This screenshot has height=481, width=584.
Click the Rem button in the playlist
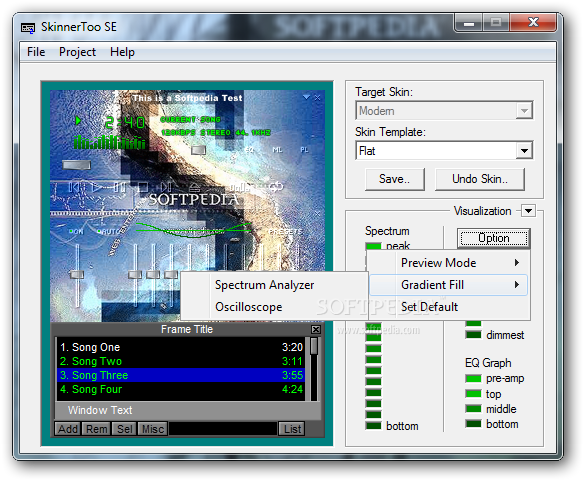96,429
